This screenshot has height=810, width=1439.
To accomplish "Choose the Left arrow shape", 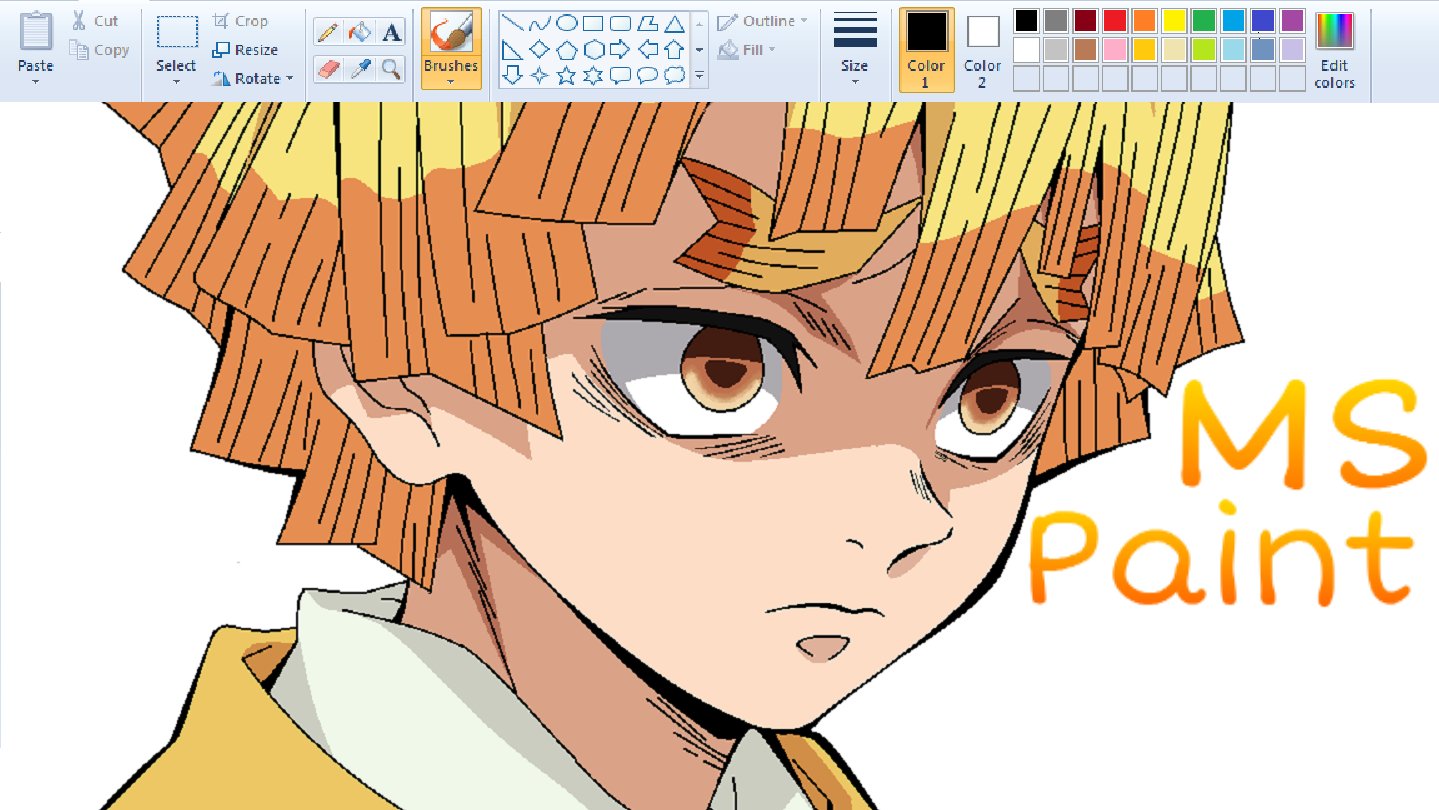I will (647, 49).
